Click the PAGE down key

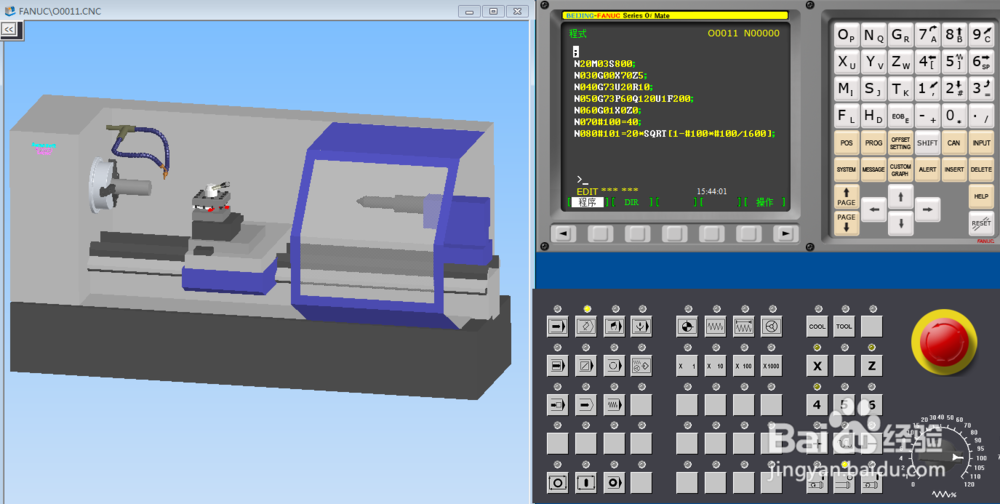click(846, 223)
